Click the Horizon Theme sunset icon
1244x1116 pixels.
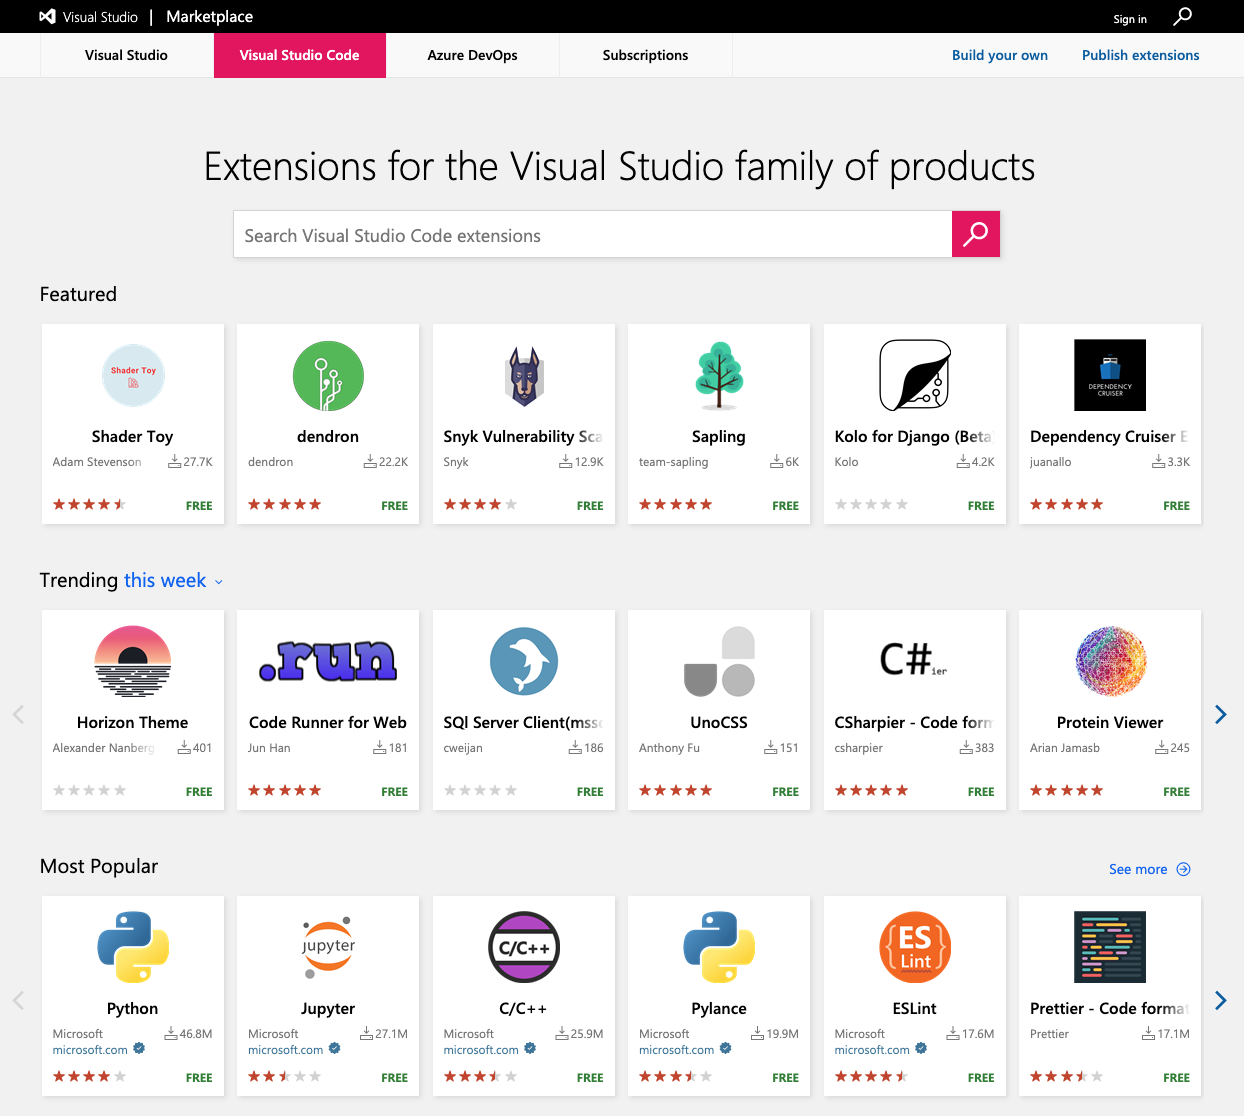tap(133, 661)
